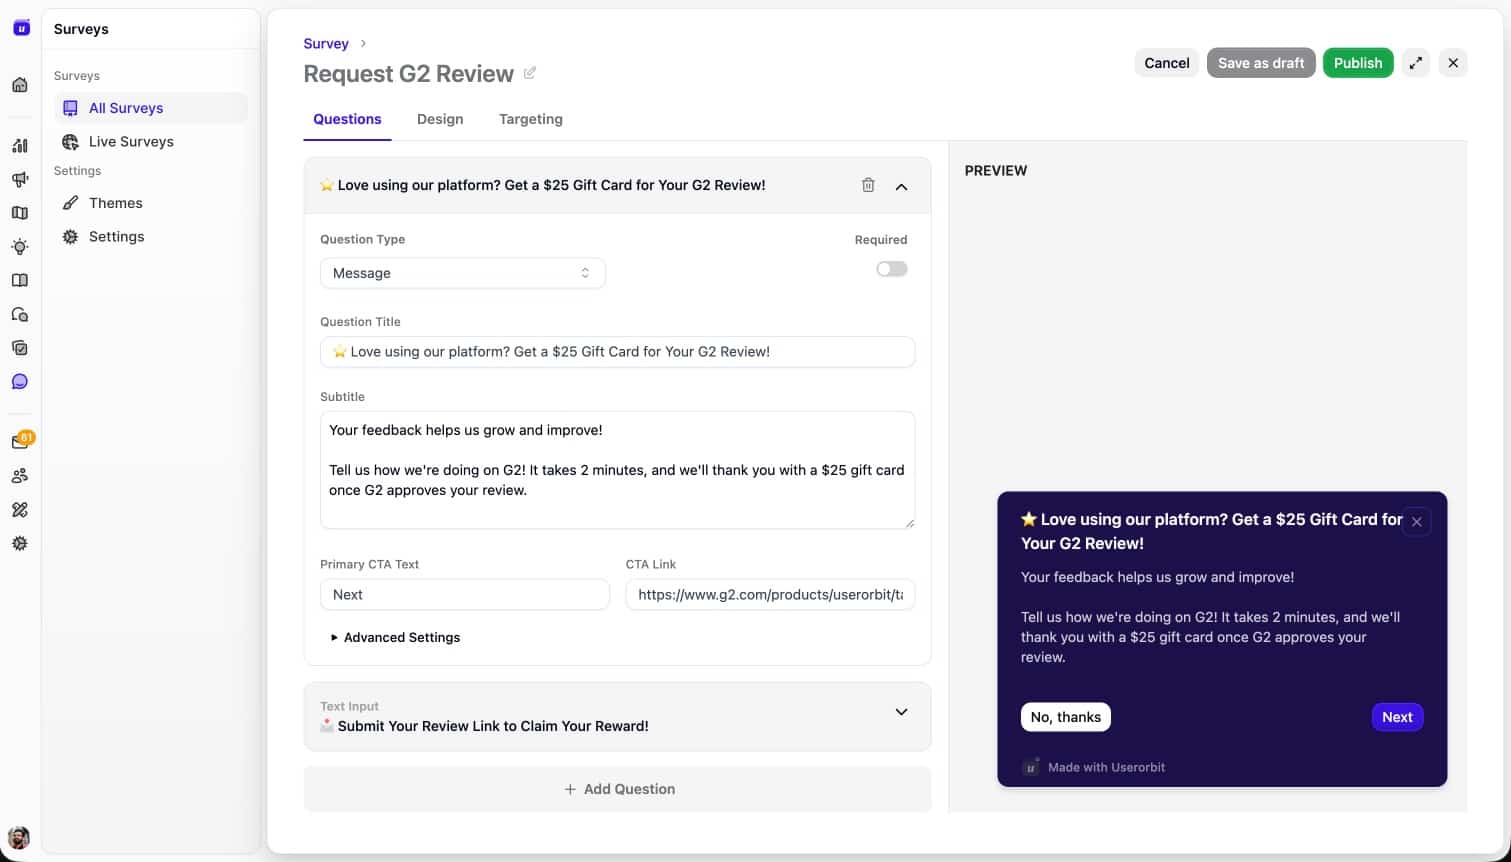Expand the Submit Your Review Link question
This screenshot has height=862, width=1511.
tap(901, 712)
